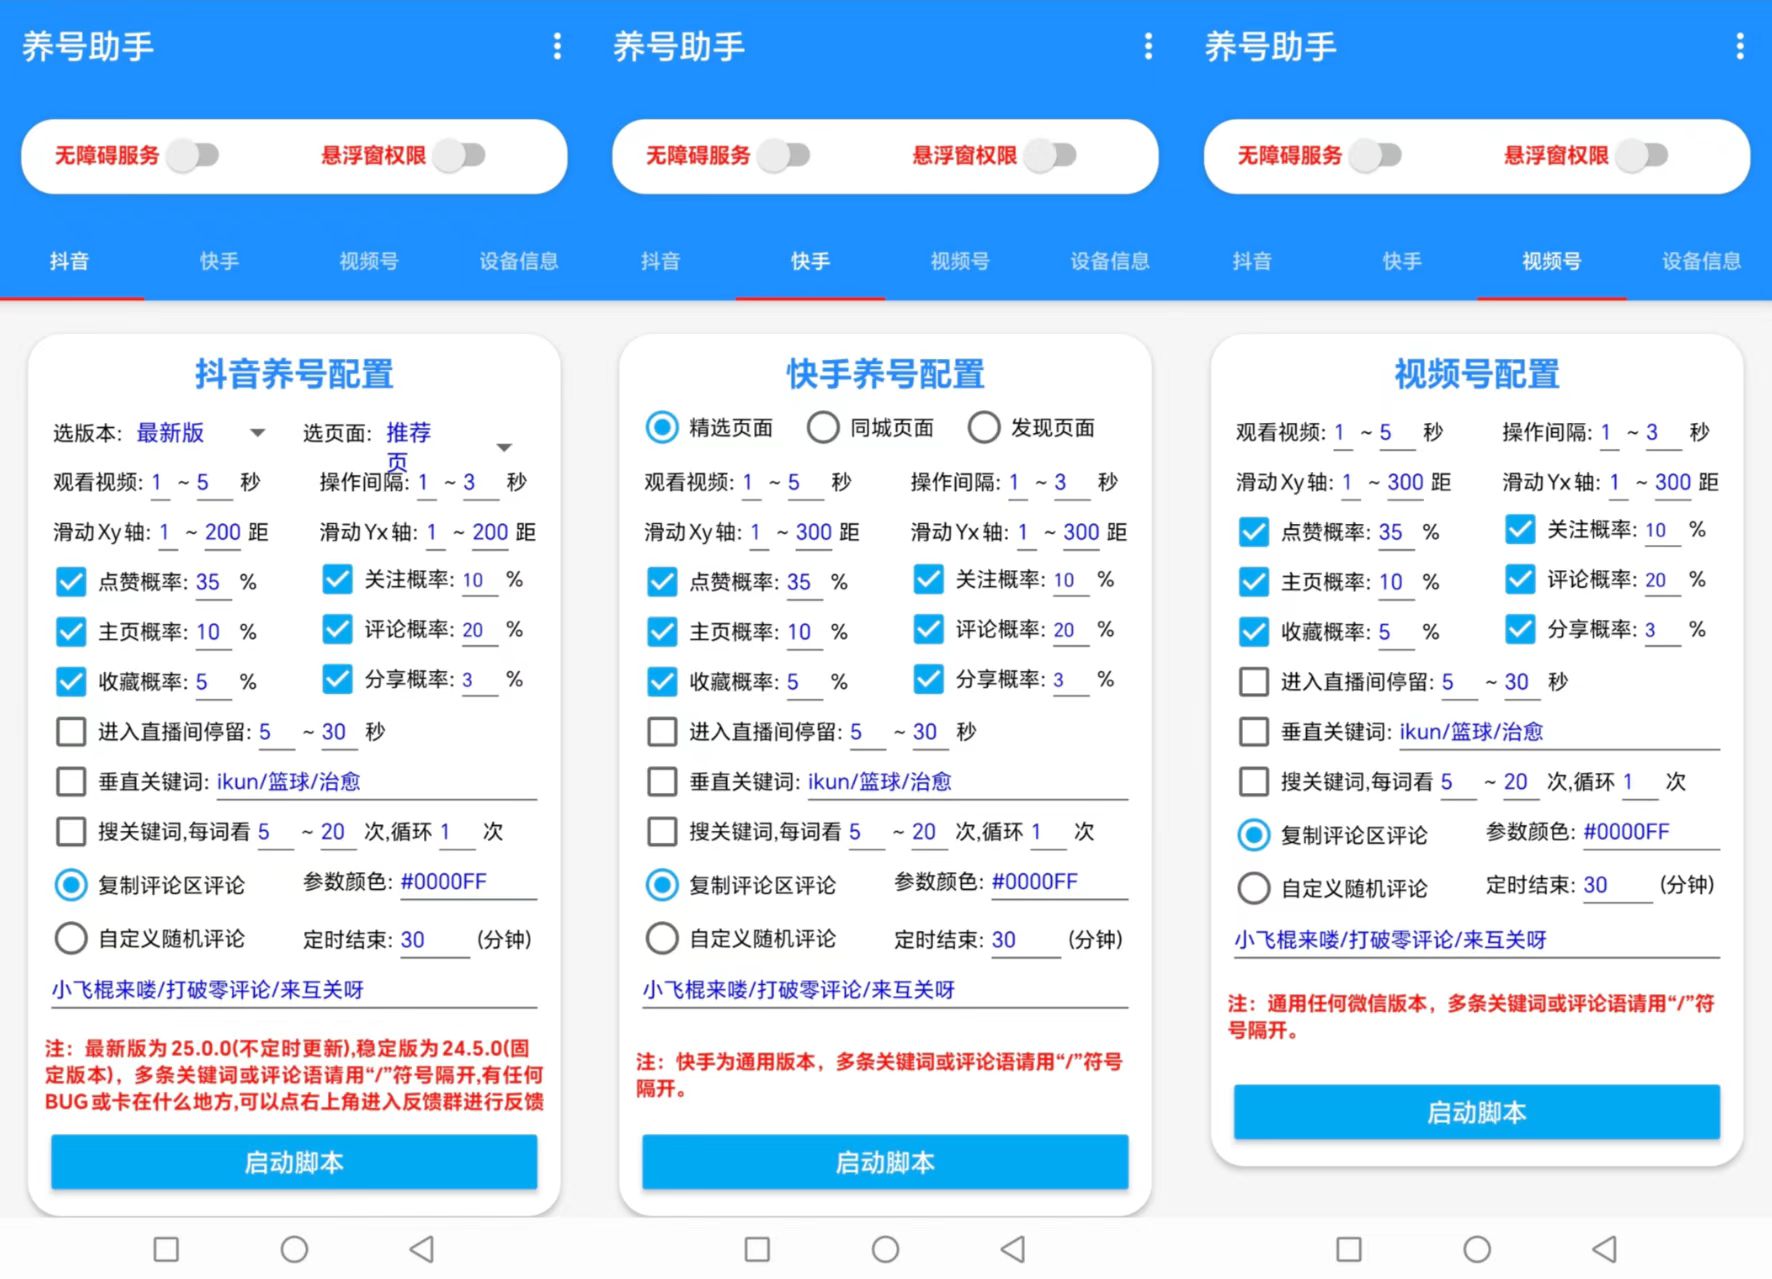This screenshot has height=1279, width=1772.
Task: Open 设备信息 tab in the left screen
Action: (518, 262)
